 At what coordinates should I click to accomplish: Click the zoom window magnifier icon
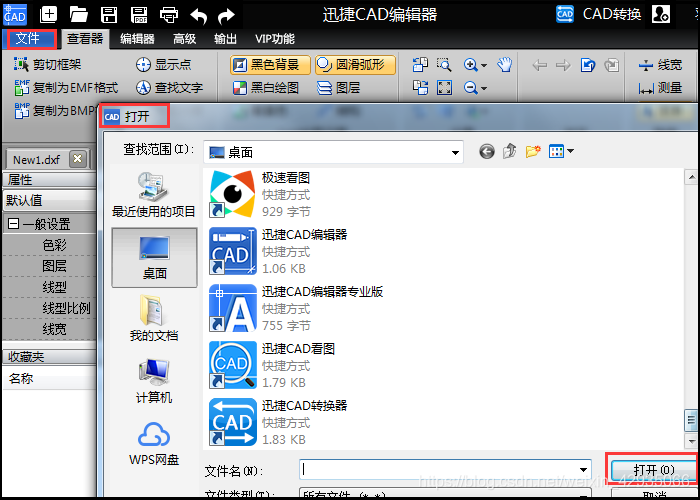tap(444, 65)
